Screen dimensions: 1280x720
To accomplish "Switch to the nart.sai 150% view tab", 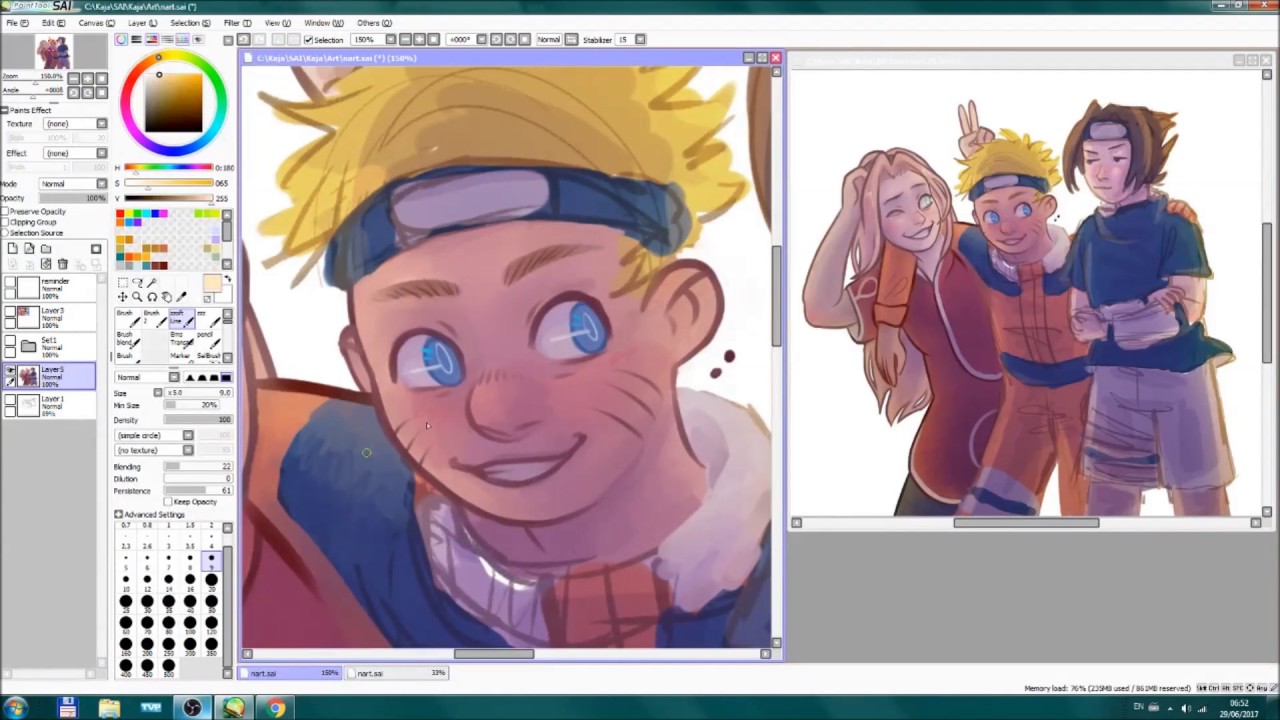I will coord(290,673).
